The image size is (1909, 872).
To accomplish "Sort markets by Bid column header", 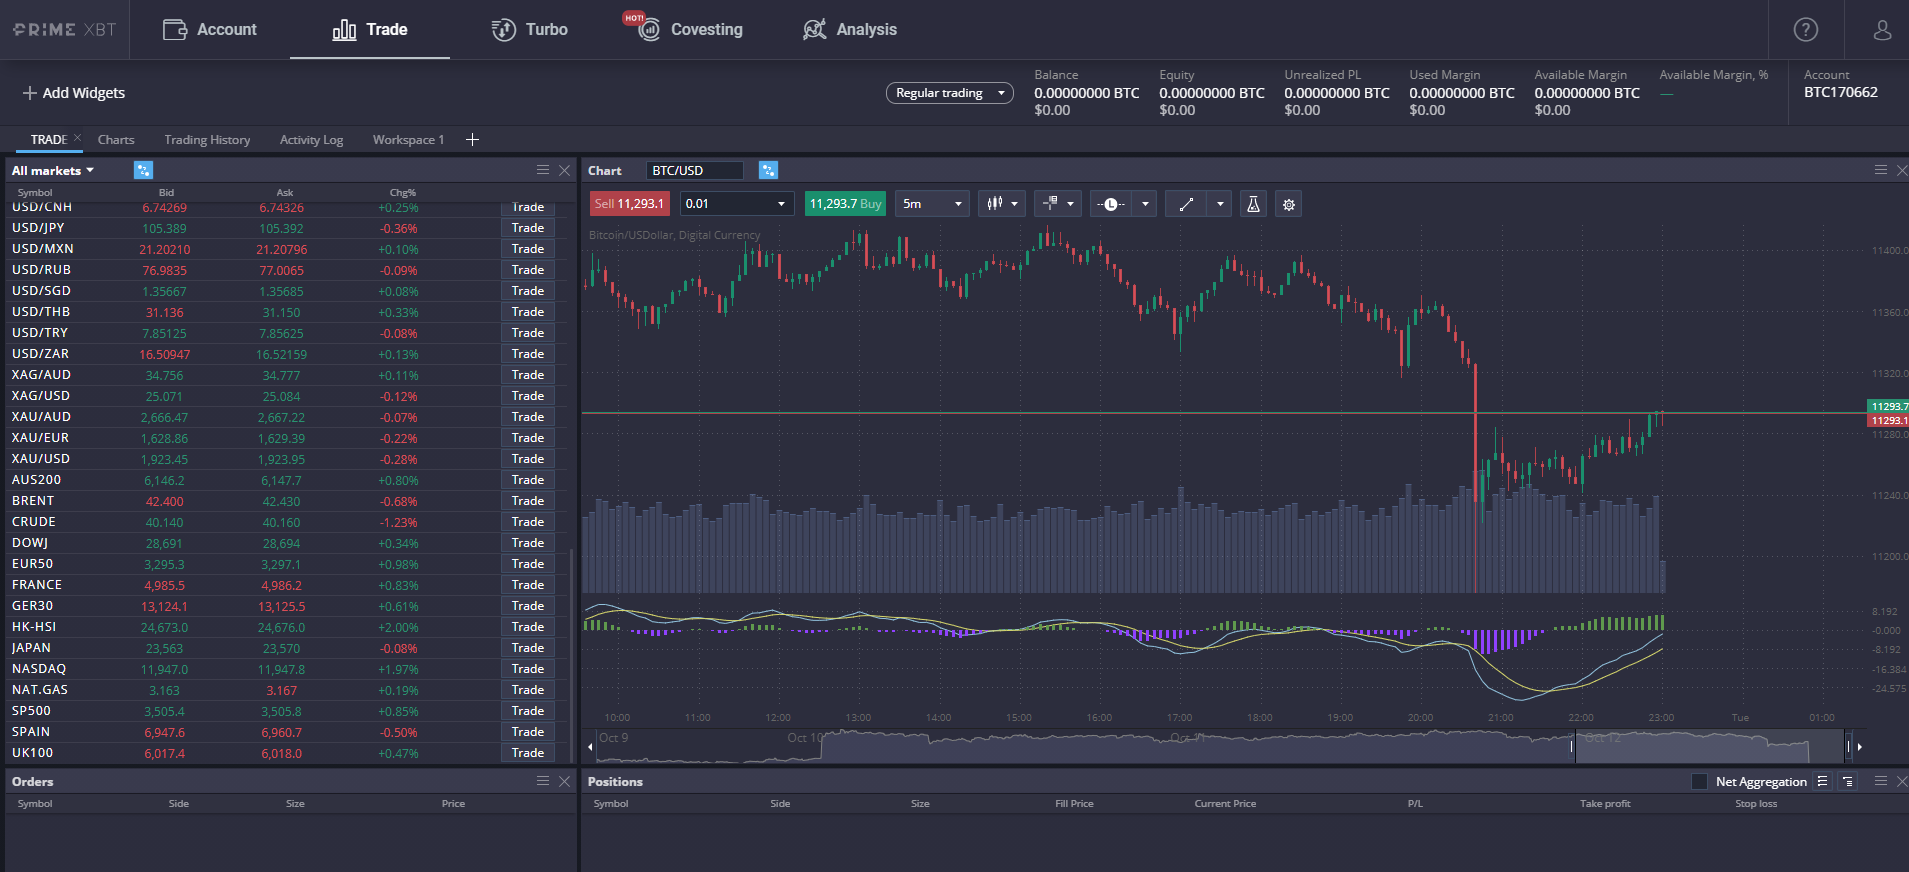I will coord(166,193).
